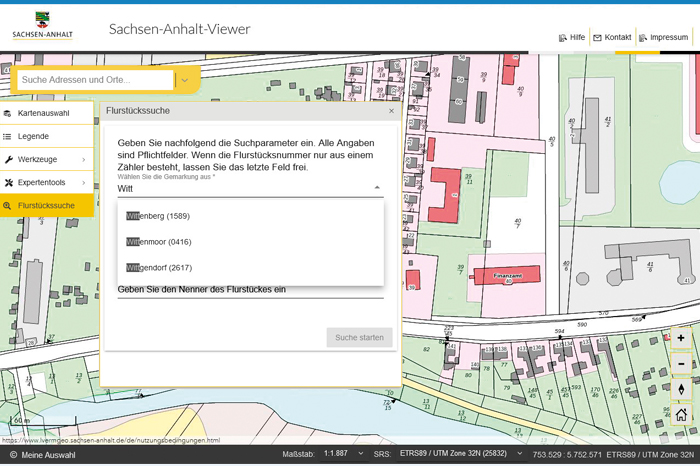
Task: Open the Expertentools menu item
Action: tap(47, 183)
